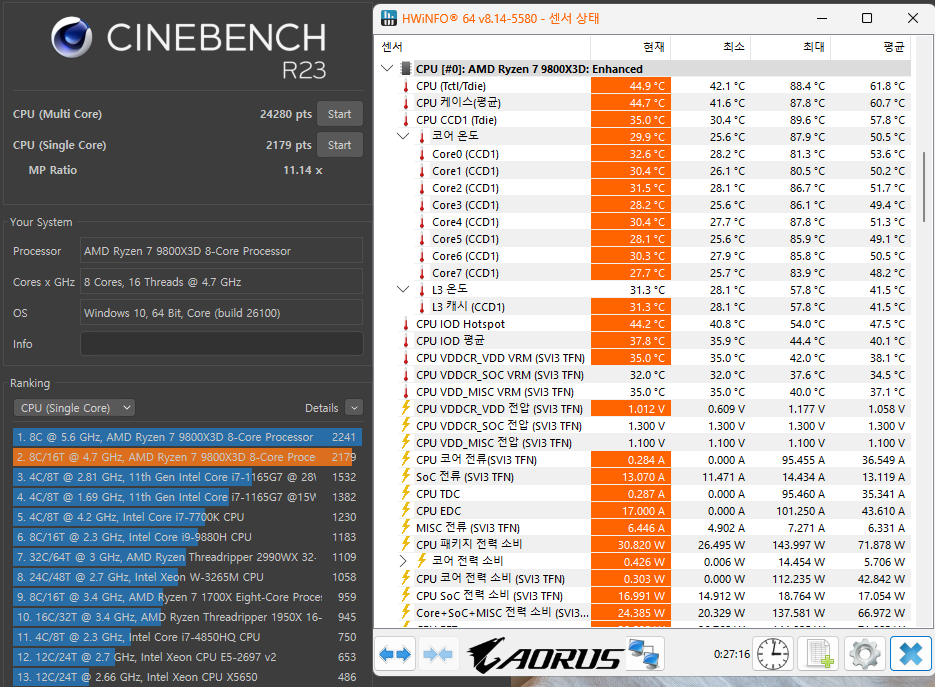Image resolution: width=935 pixels, height=687 pixels.
Task: Click lightning icon beside MISC 전류
Action: (406, 528)
